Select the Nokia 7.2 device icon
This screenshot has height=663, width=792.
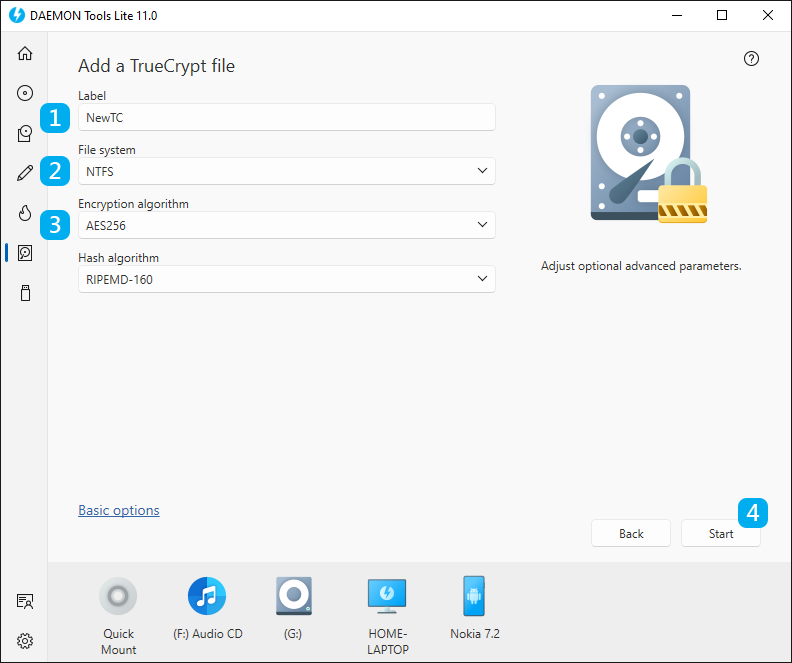point(474,596)
